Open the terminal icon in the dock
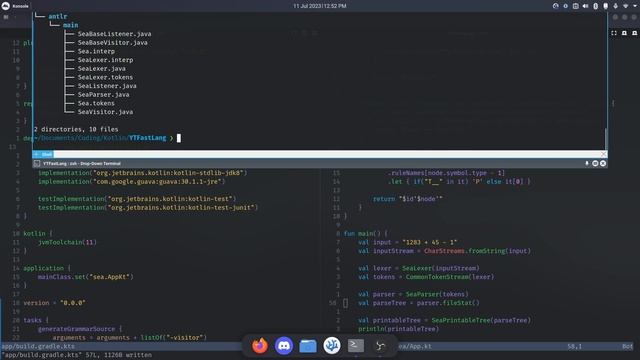The image size is (640, 360). click(x=356, y=345)
